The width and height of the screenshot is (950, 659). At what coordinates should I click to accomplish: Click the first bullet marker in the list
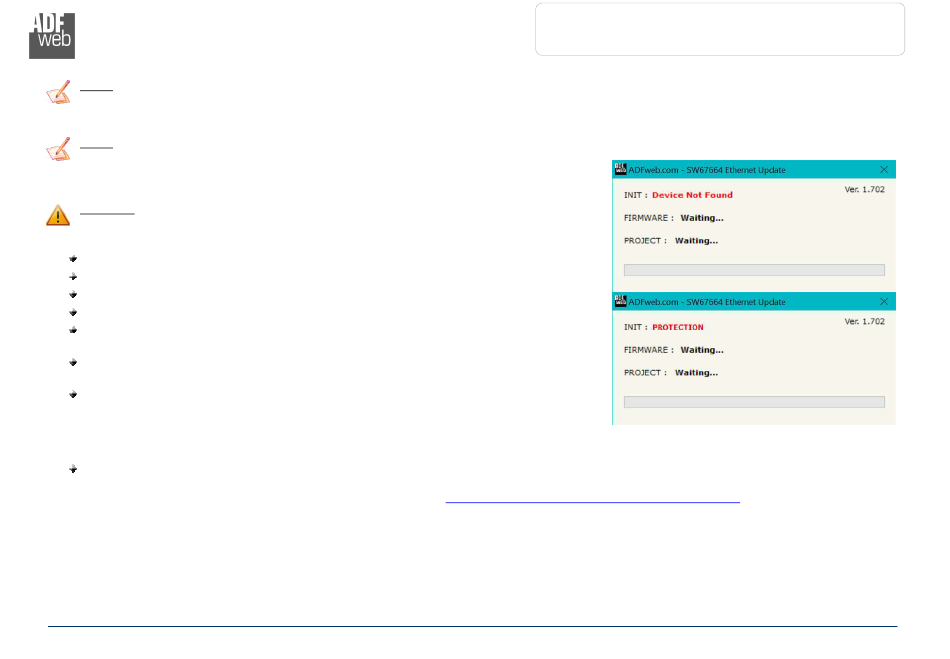74,259
